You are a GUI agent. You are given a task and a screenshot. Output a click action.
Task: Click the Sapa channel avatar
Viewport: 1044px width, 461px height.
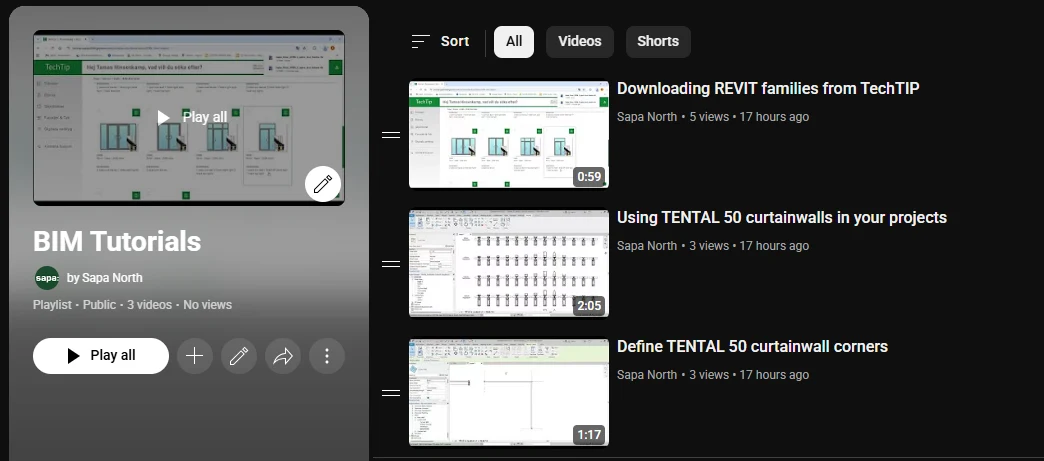click(x=47, y=278)
